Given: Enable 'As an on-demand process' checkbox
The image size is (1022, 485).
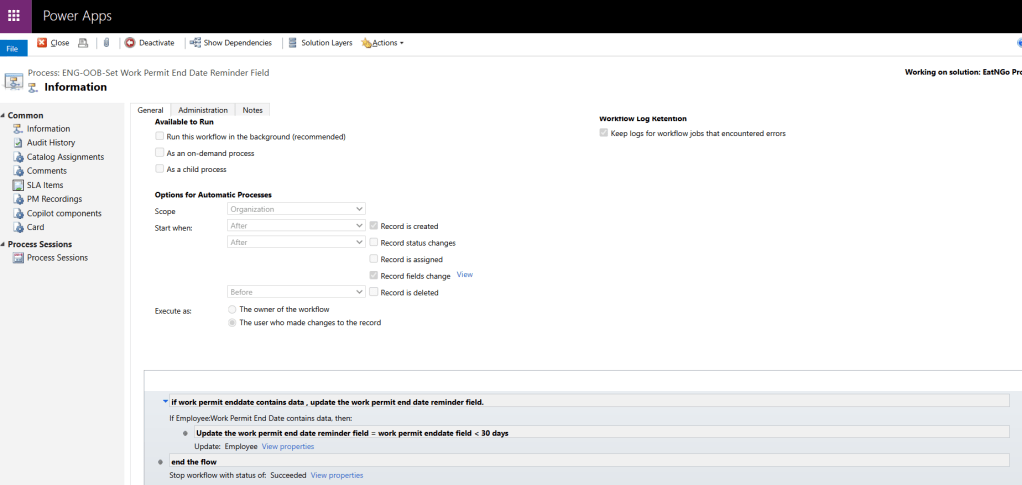Looking at the screenshot, I should [160, 153].
